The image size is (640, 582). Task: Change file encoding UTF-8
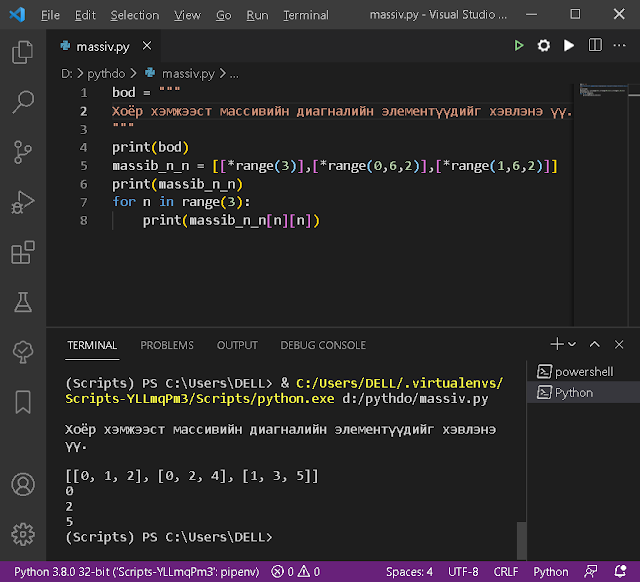click(x=463, y=572)
